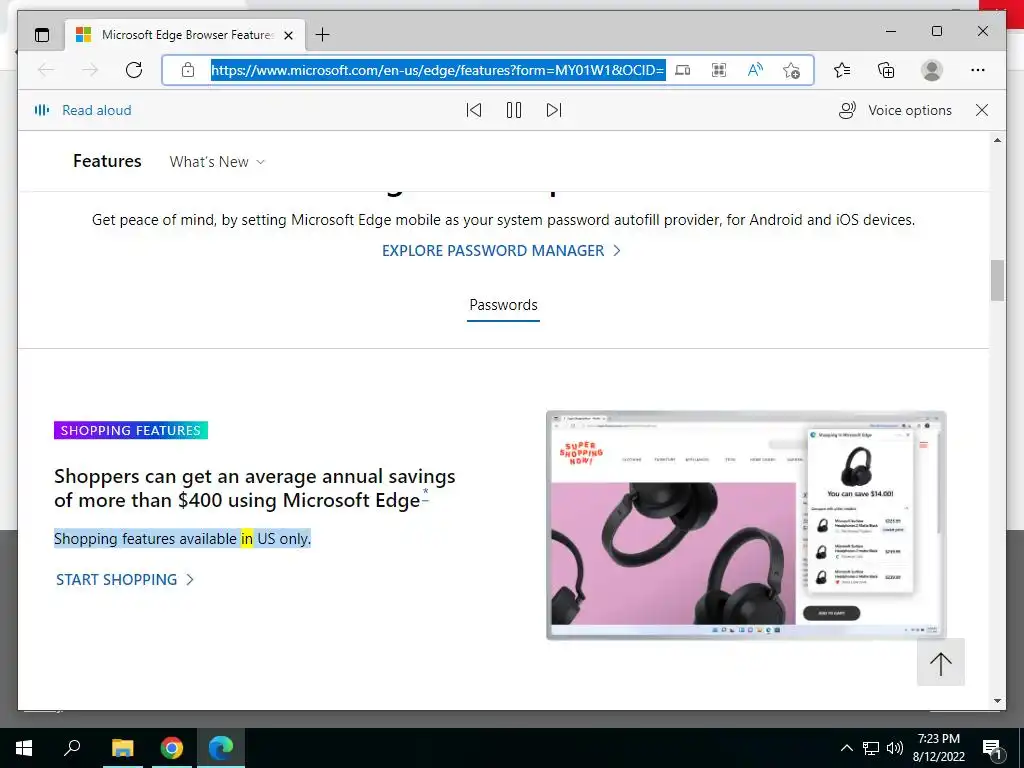The width and height of the screenshot is (1024, 768).
Task: Open the send-to-devices icon in address bar
Action: point(682,70)
